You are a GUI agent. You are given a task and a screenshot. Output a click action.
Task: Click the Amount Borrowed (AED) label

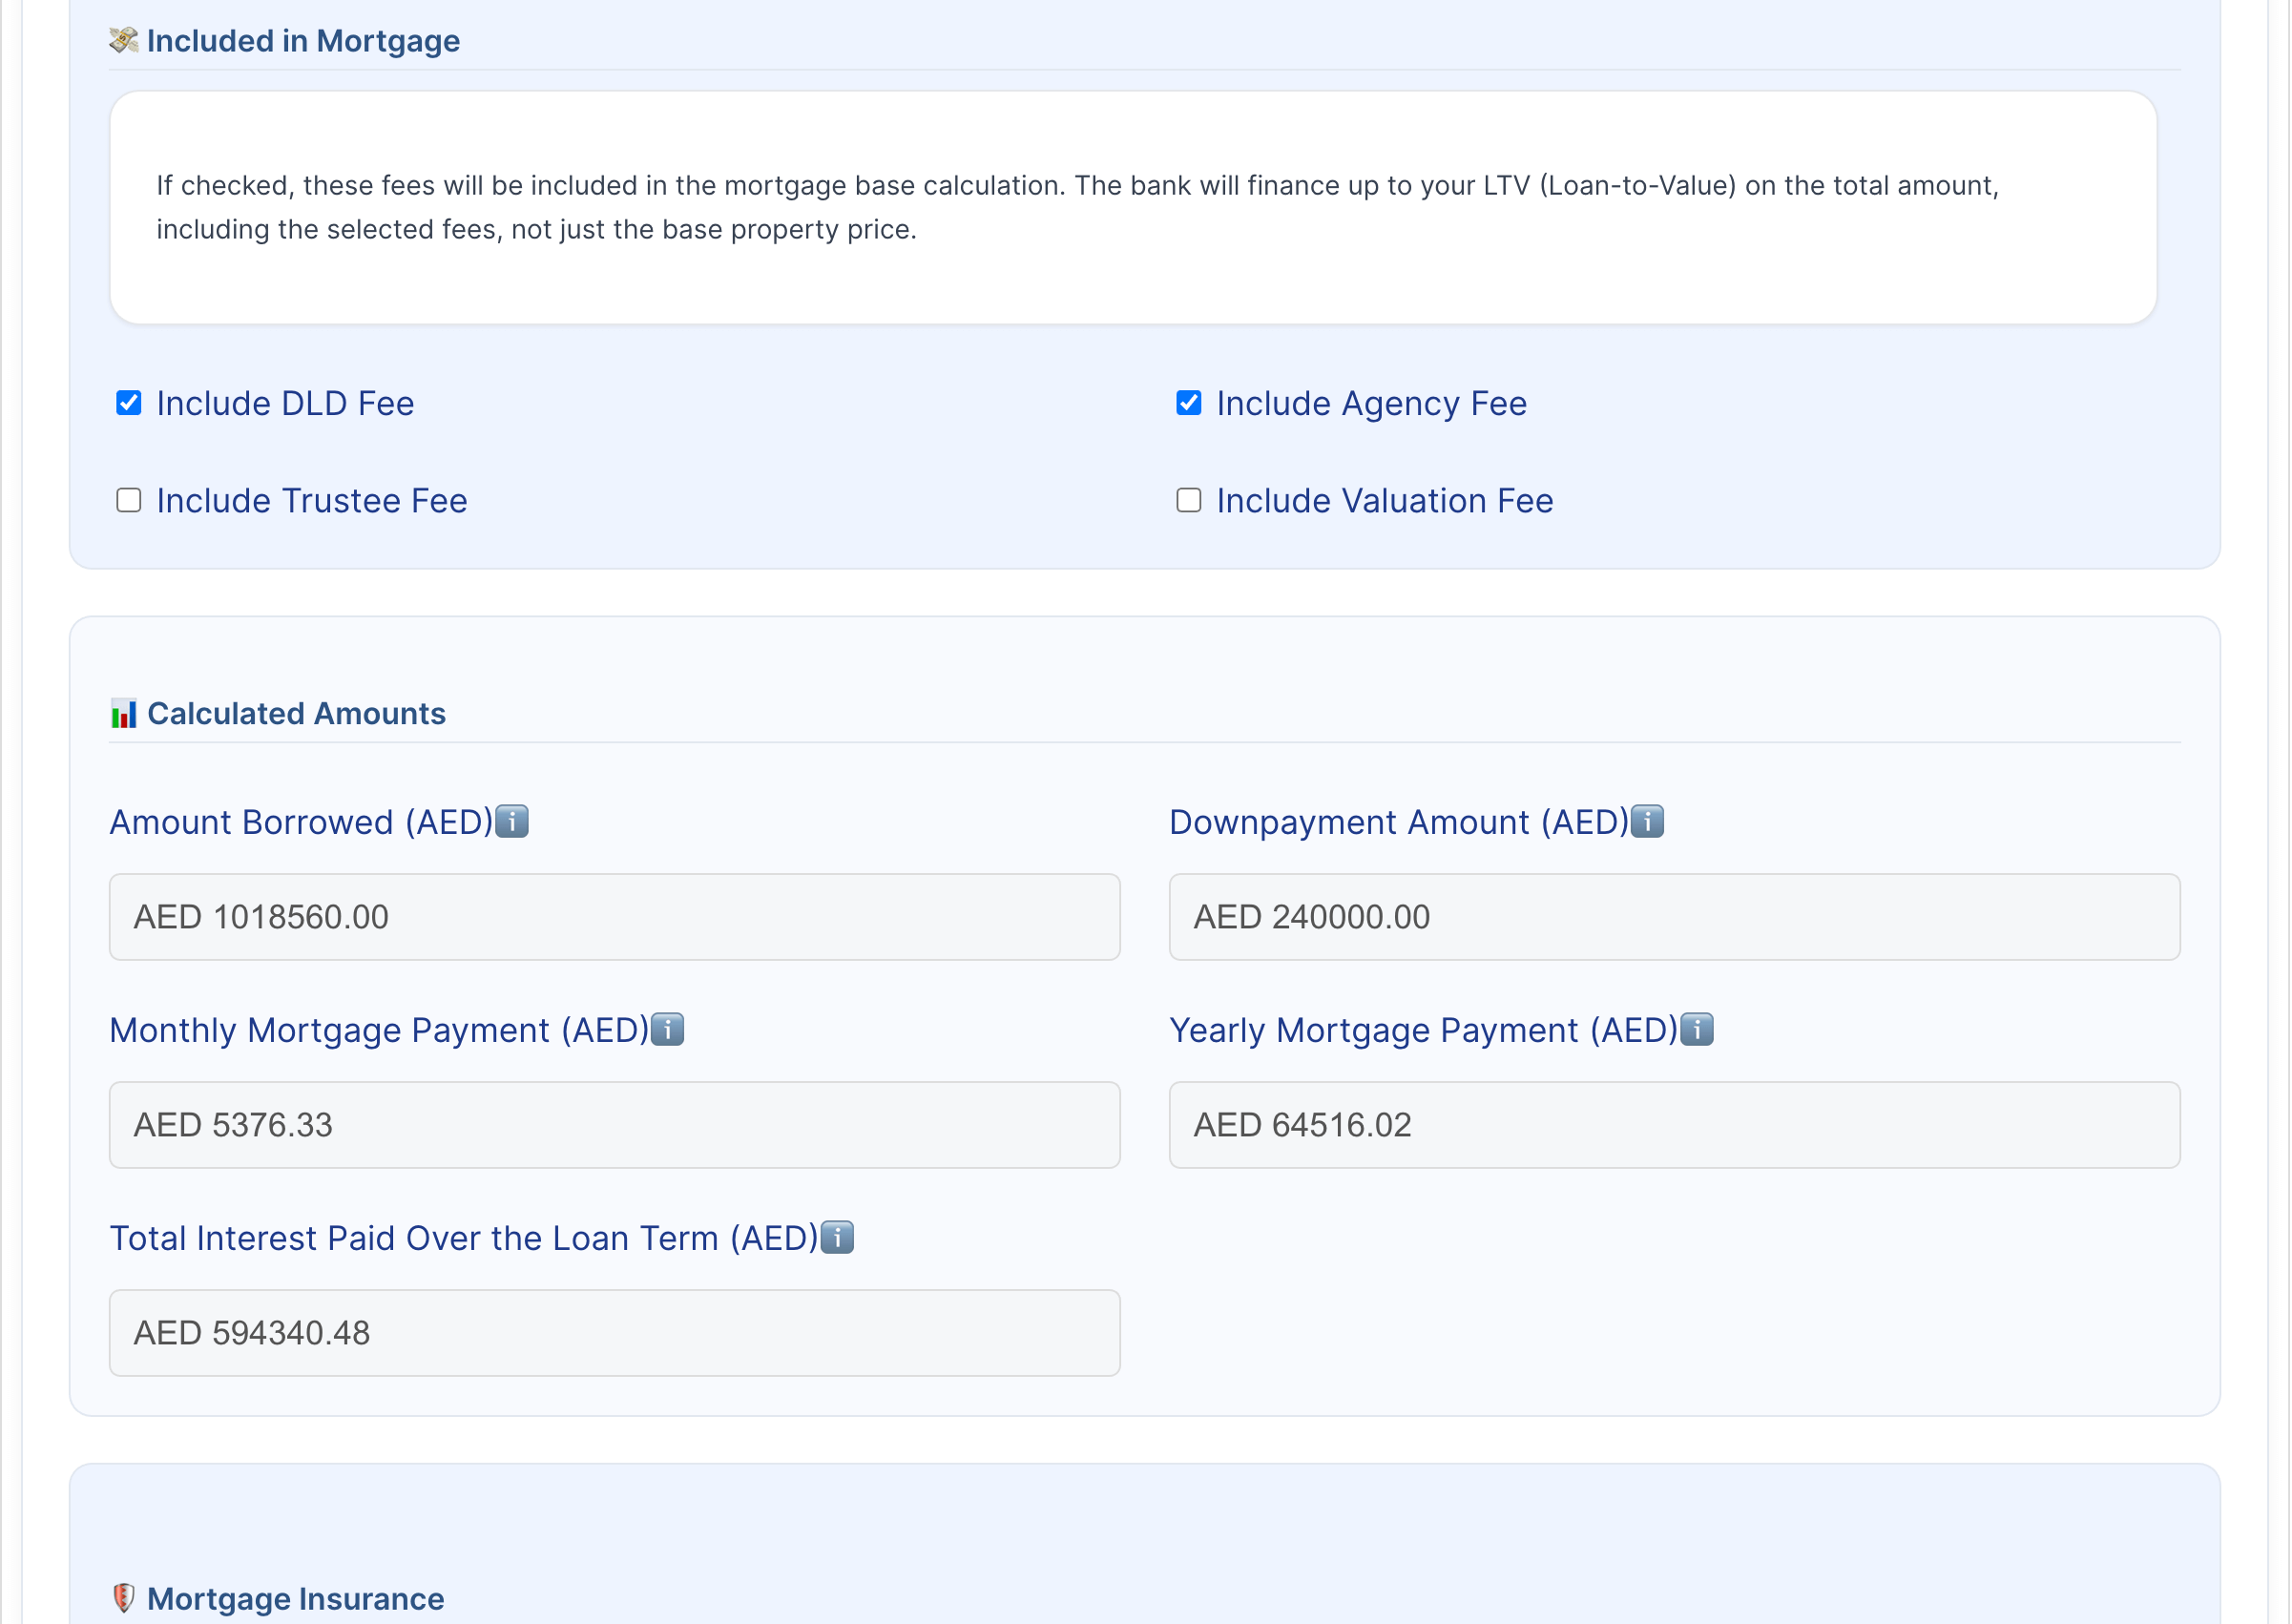[302, 822]
